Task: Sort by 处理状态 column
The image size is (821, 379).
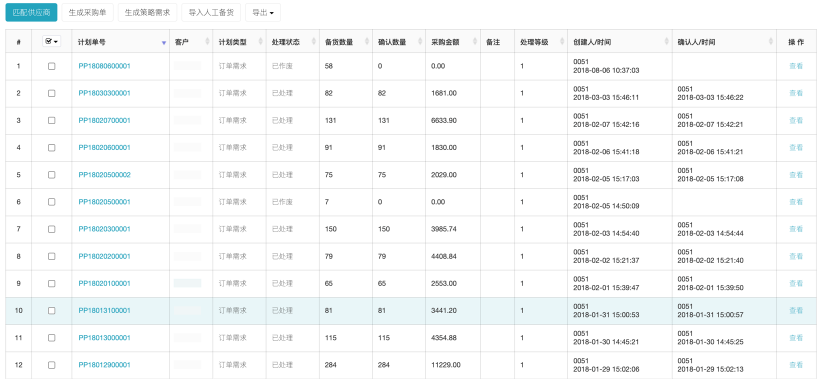Action: point(292,42)
